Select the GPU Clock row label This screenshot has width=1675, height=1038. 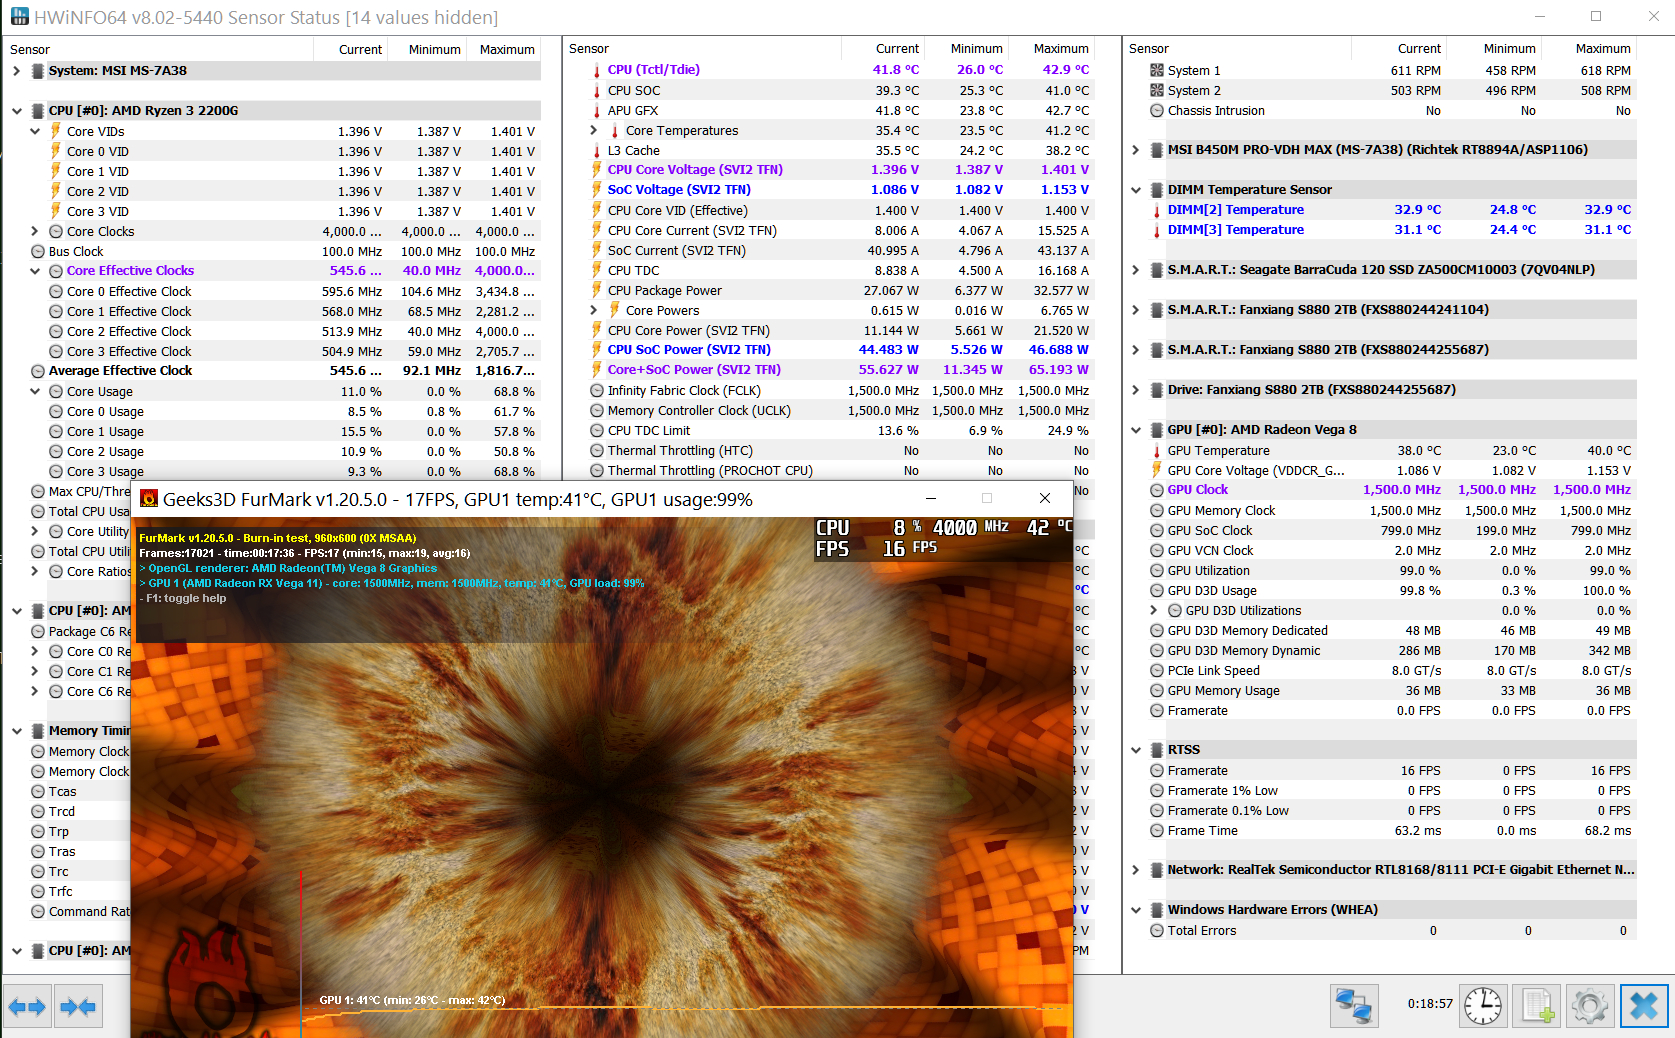click(x=1197, y=490)
